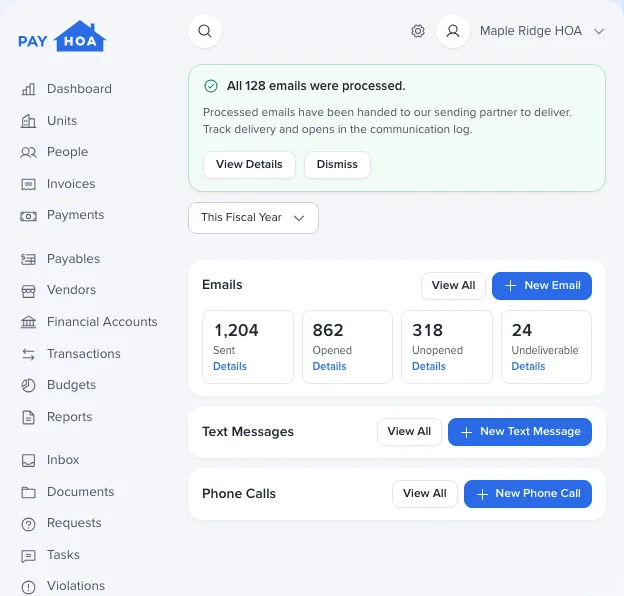Click the People icon in sidebar
Viewport: 624px width, 596px height.
point(28,152)
